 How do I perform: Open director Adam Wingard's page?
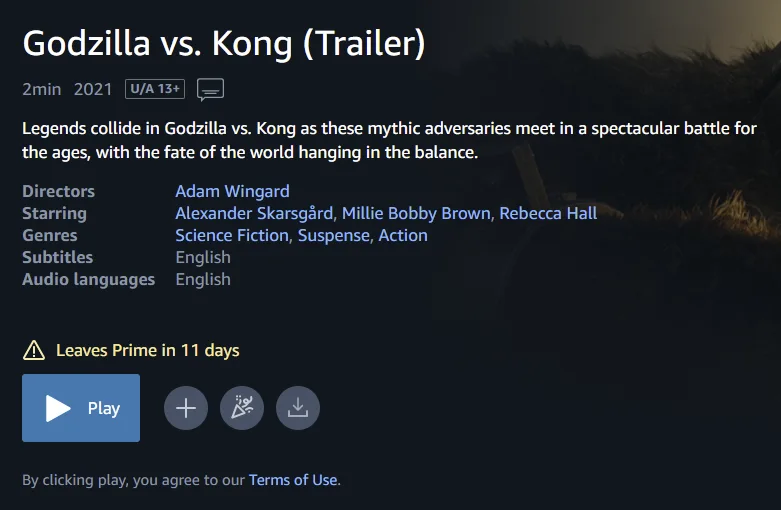point(232,191)
